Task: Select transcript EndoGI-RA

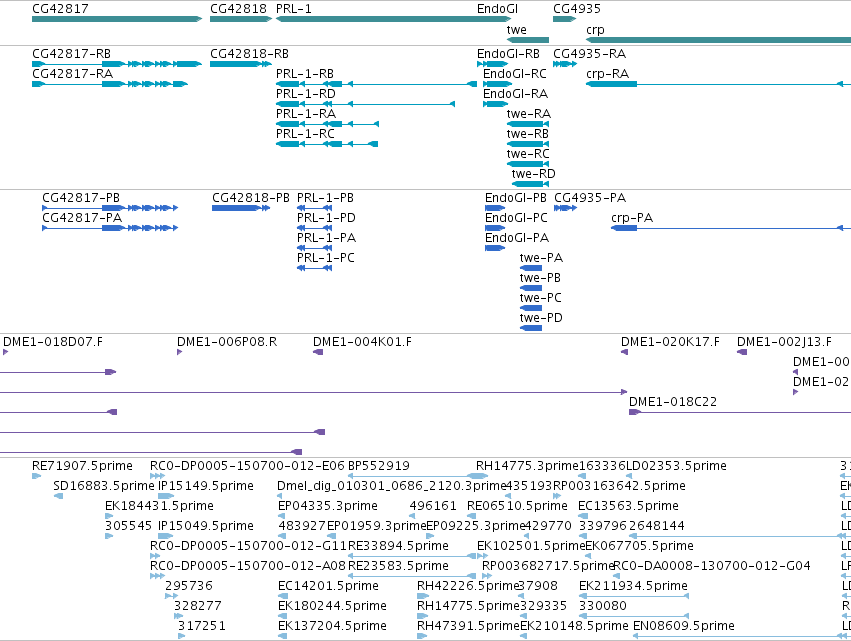Action: [495, 104]
